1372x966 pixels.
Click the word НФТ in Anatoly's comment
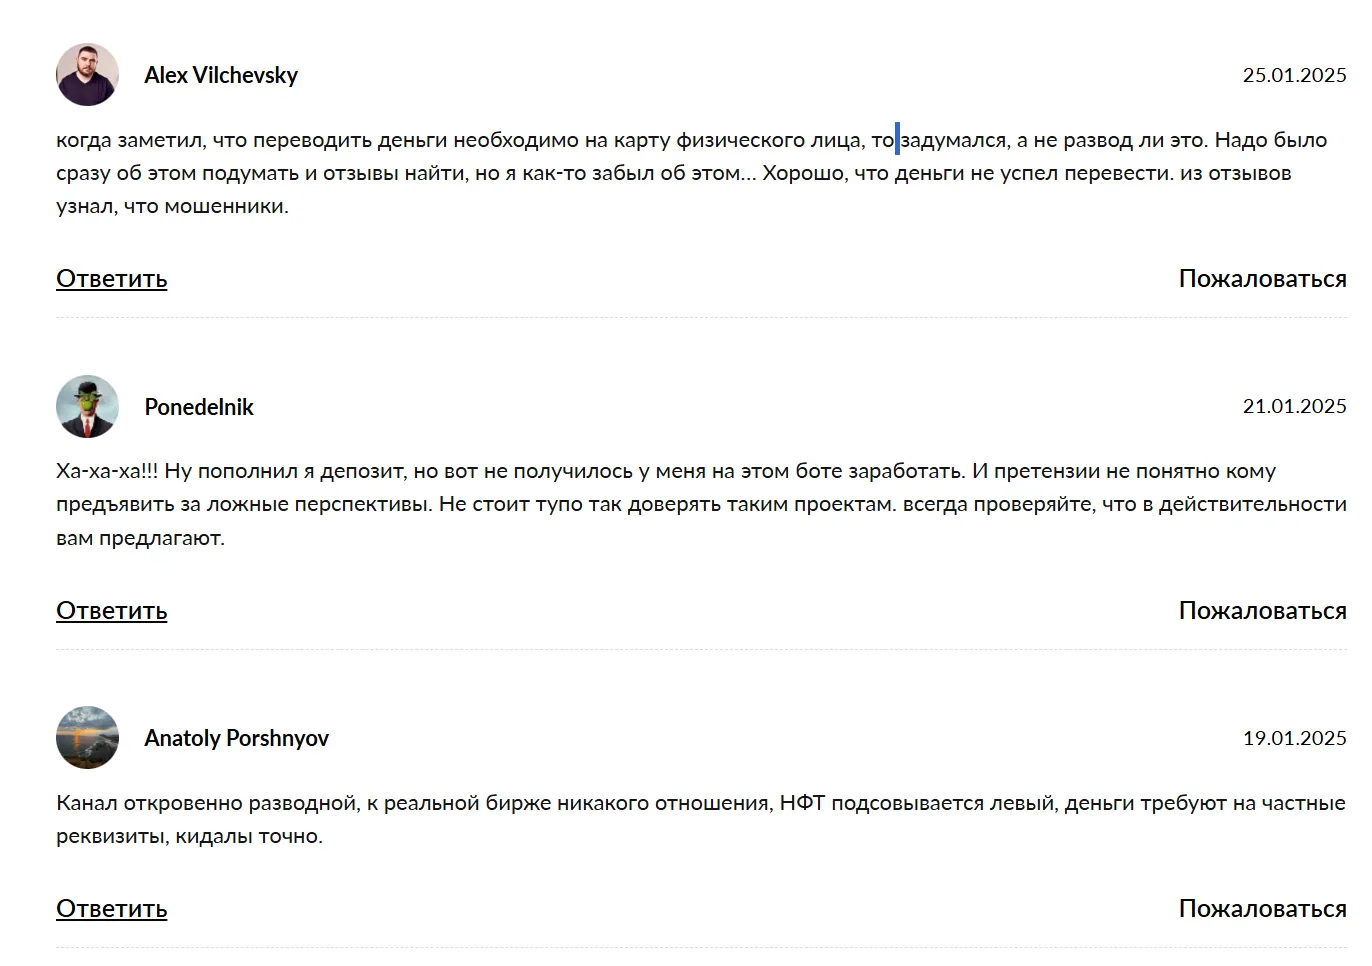(x=802, y=803)
